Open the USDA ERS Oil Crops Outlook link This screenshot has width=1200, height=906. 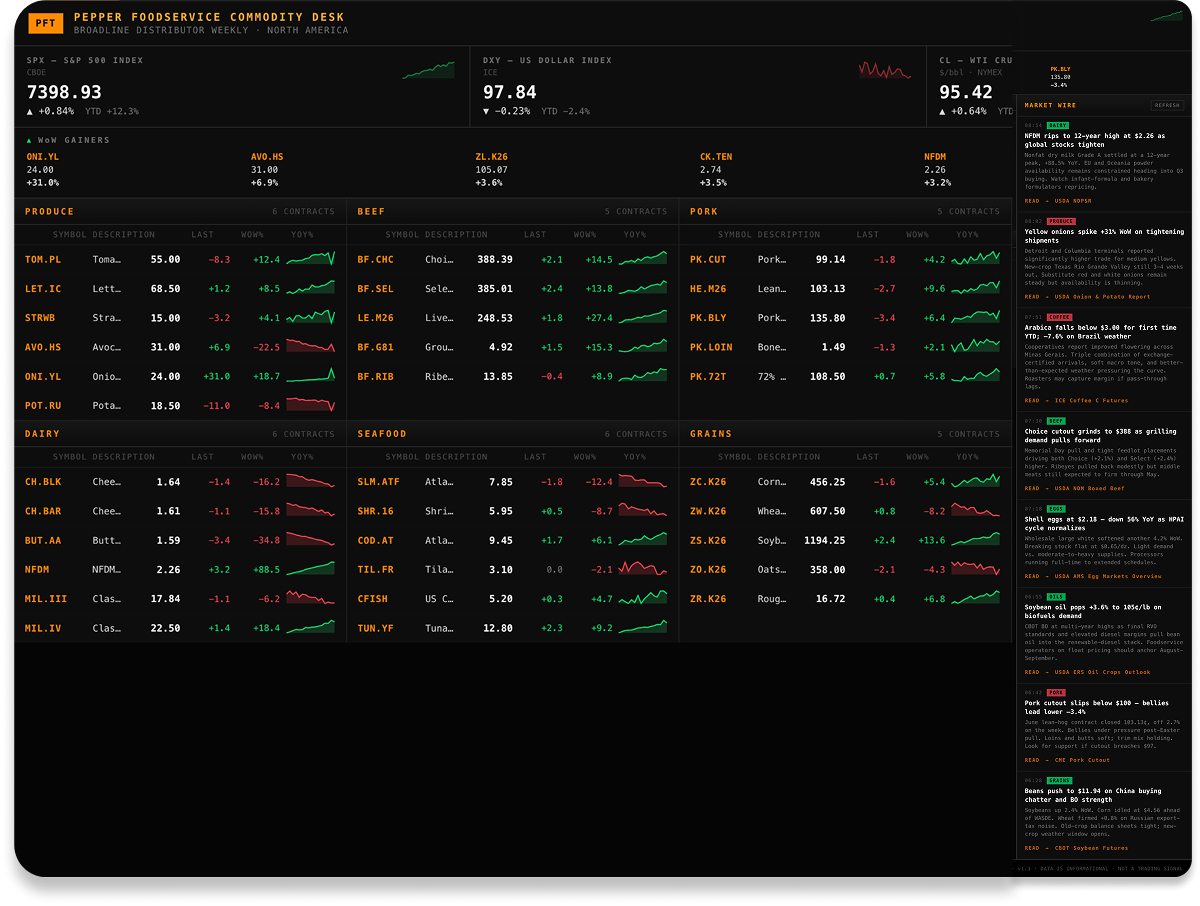click(1087, 672)
